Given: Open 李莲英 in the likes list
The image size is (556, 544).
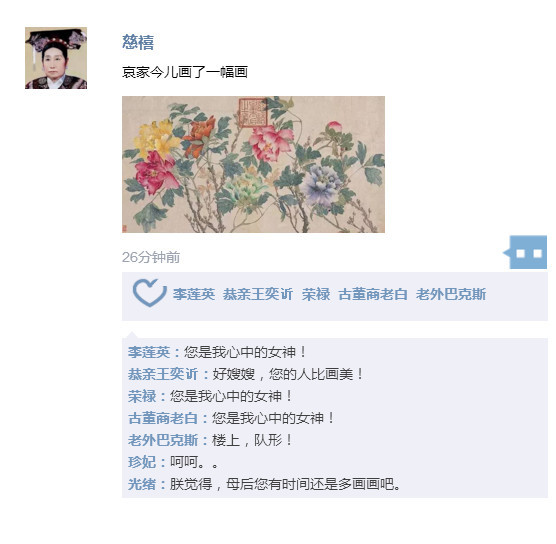Looking at the screenshot, I should pos(194,294).
